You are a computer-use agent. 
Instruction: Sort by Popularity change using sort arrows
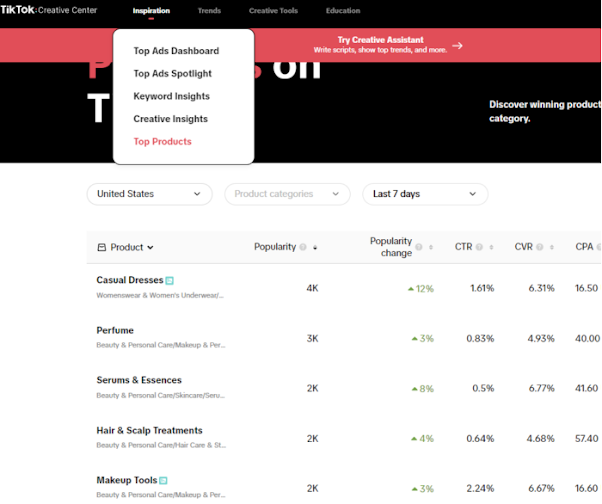(x=431, y=247)
